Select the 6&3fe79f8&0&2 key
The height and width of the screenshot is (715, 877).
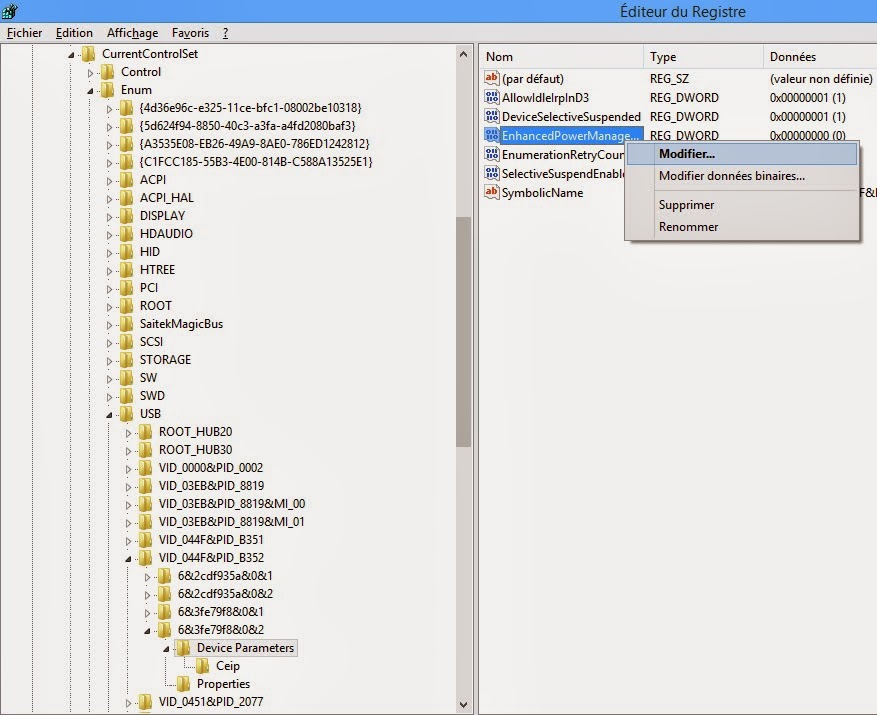221,629
